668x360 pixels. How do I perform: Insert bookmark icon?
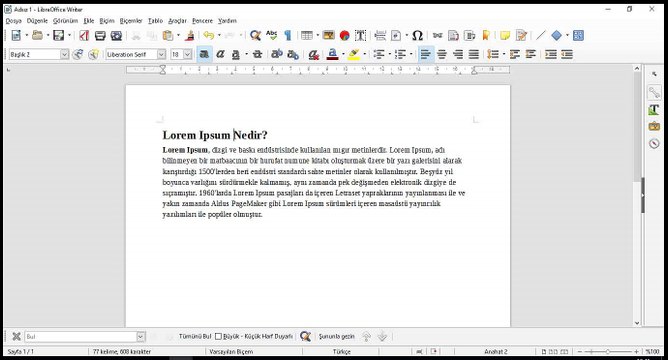tap(485, 35)
